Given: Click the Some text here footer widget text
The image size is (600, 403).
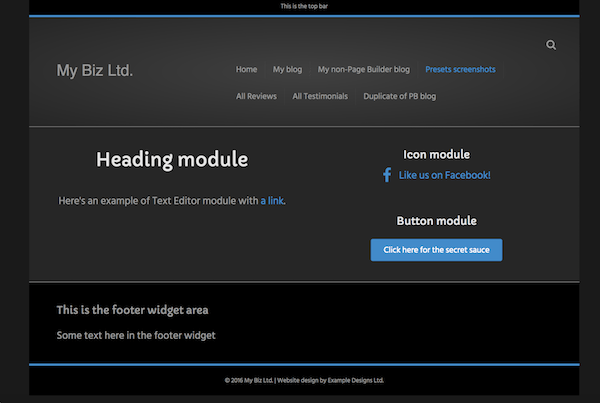Looking at the screenshot, I should pyautogui.click(x=135, y=335).
